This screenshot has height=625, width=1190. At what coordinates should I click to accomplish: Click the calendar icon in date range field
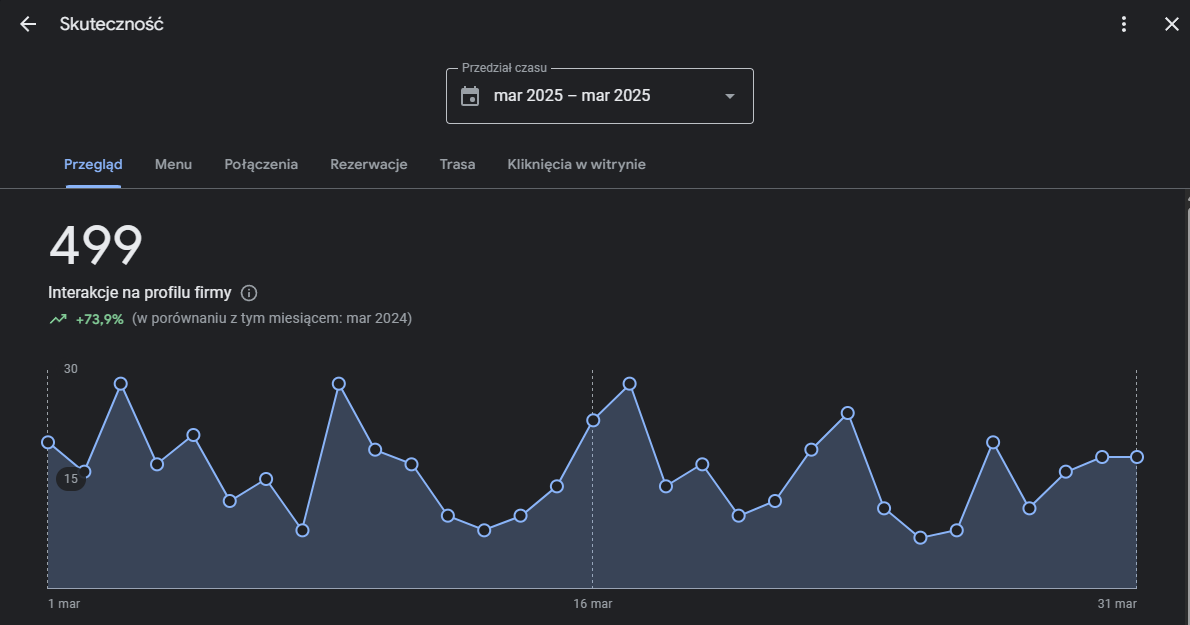pos(470,96)
